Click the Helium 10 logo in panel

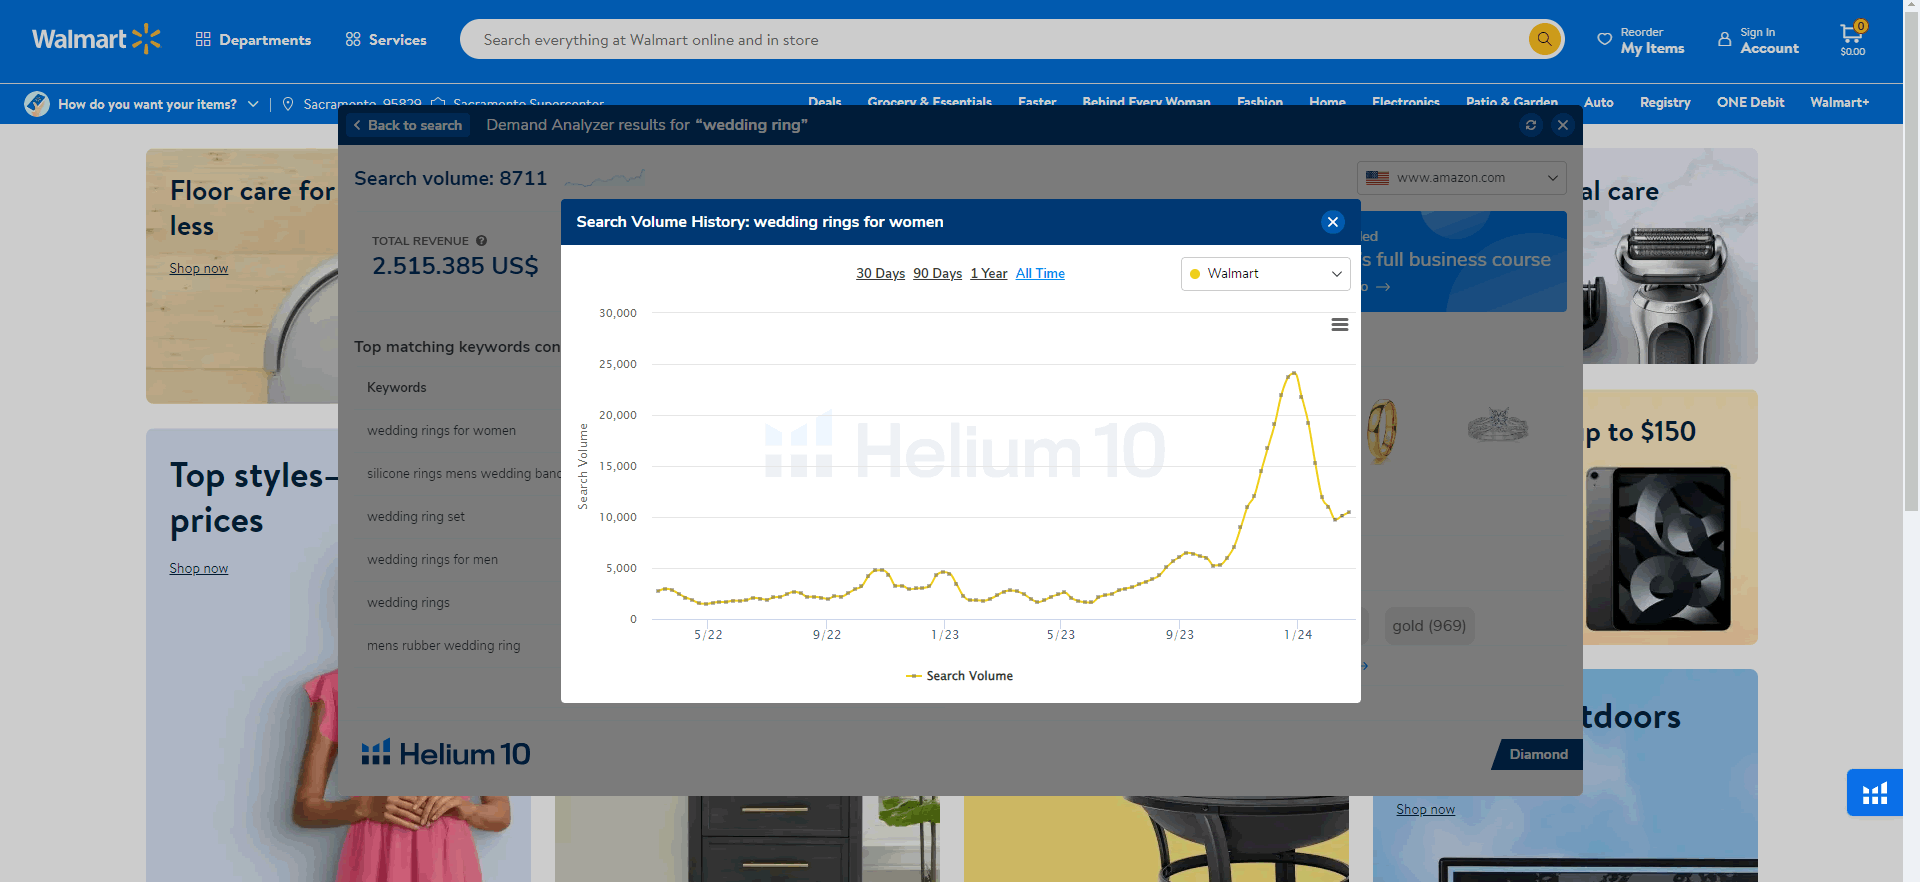(x=446, y=753)
